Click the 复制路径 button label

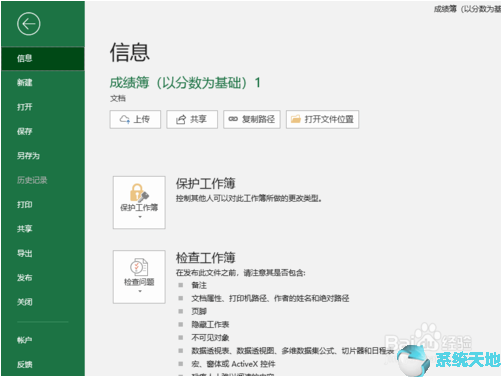click(258, 119)
